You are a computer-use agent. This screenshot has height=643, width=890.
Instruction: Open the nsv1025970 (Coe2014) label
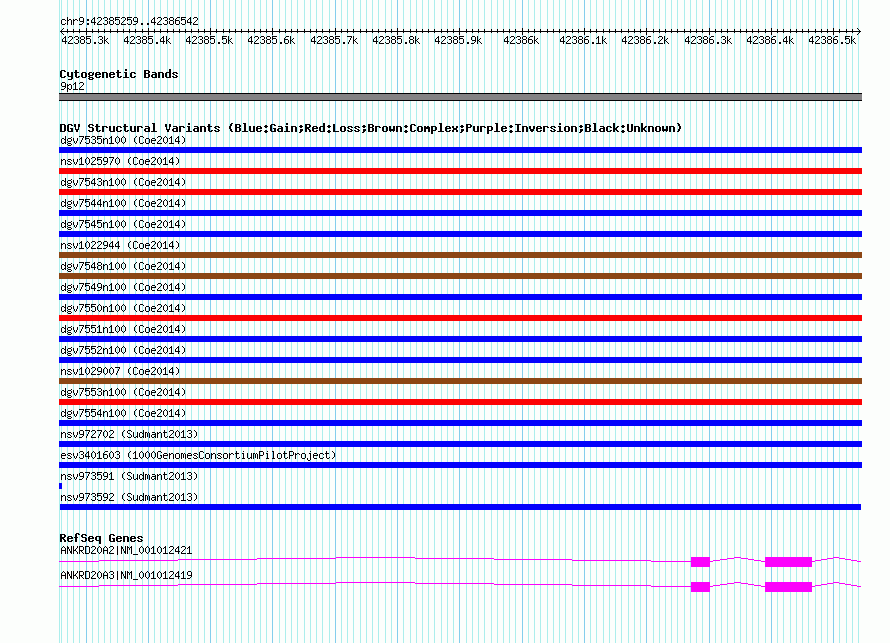[x=120, y=161]
